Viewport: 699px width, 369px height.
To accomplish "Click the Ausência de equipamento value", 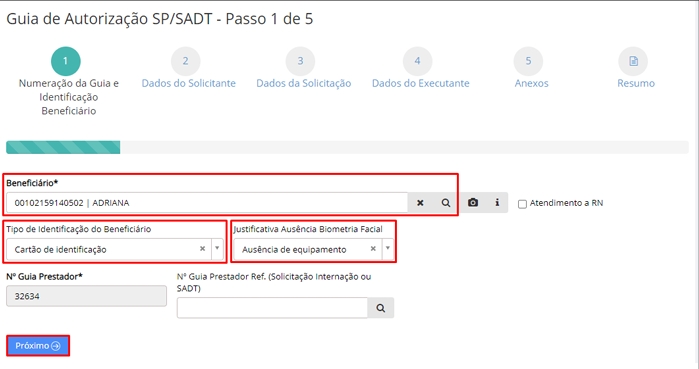I will click(294, 250).
